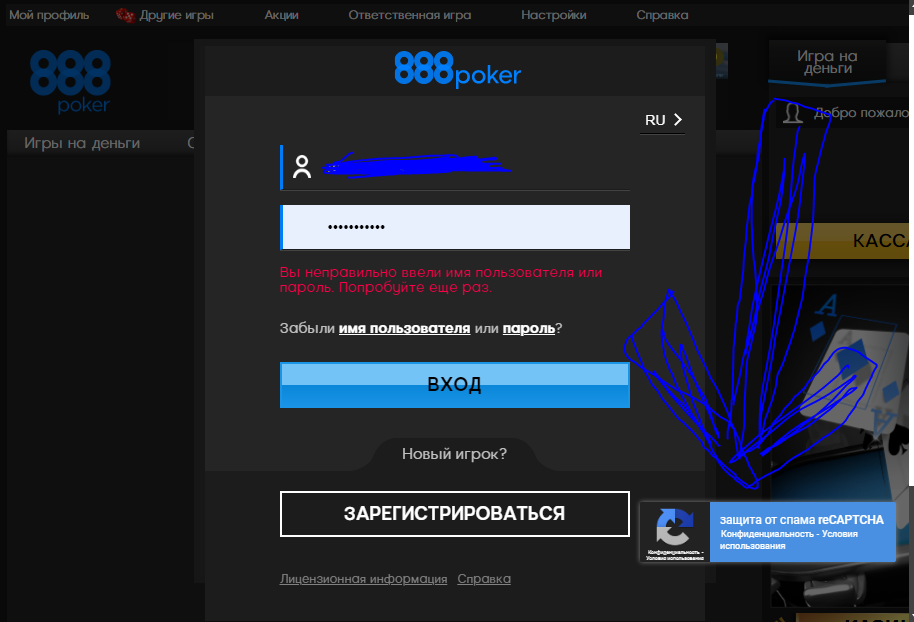Open the Справка menu in top bar
The image size is (914, 622).
(x=662, y=15)
